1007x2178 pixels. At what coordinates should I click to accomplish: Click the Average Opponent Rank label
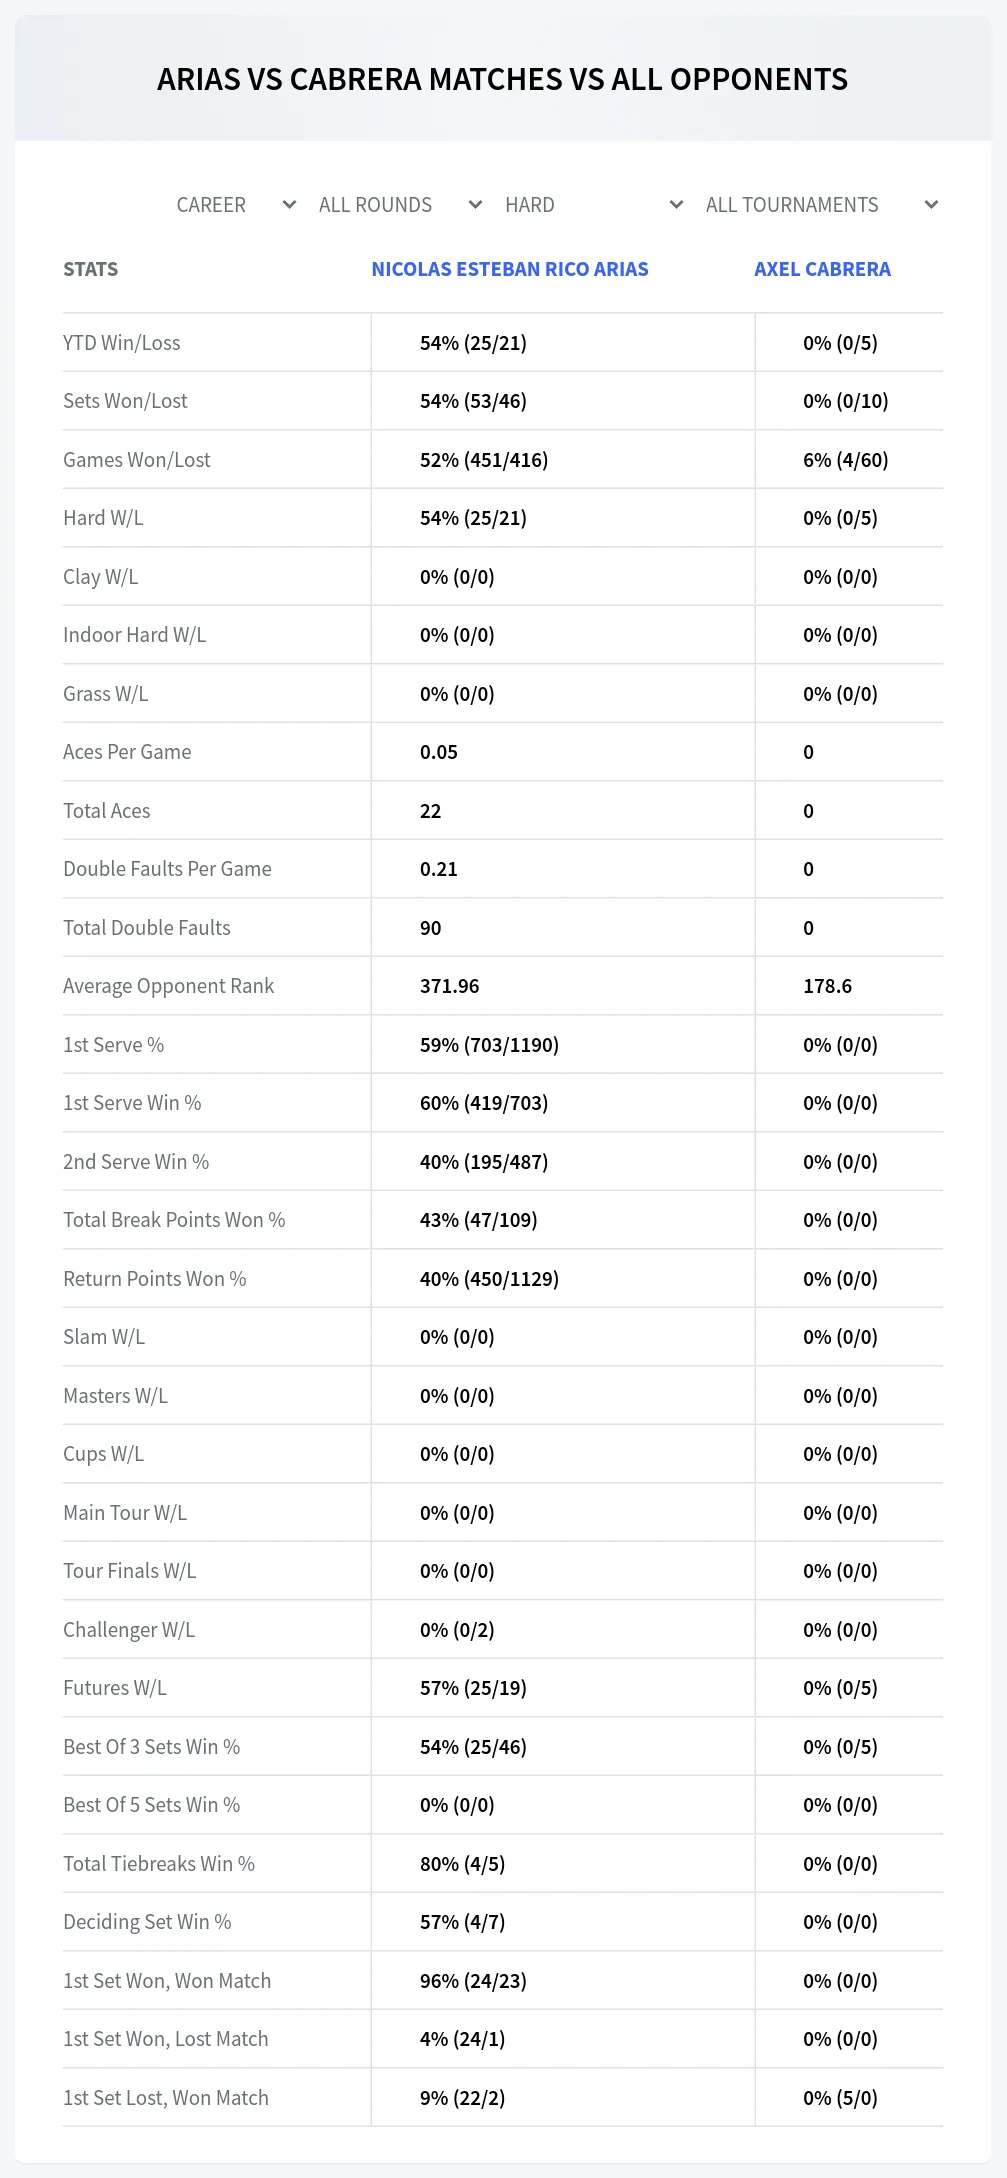pos(168,986)
